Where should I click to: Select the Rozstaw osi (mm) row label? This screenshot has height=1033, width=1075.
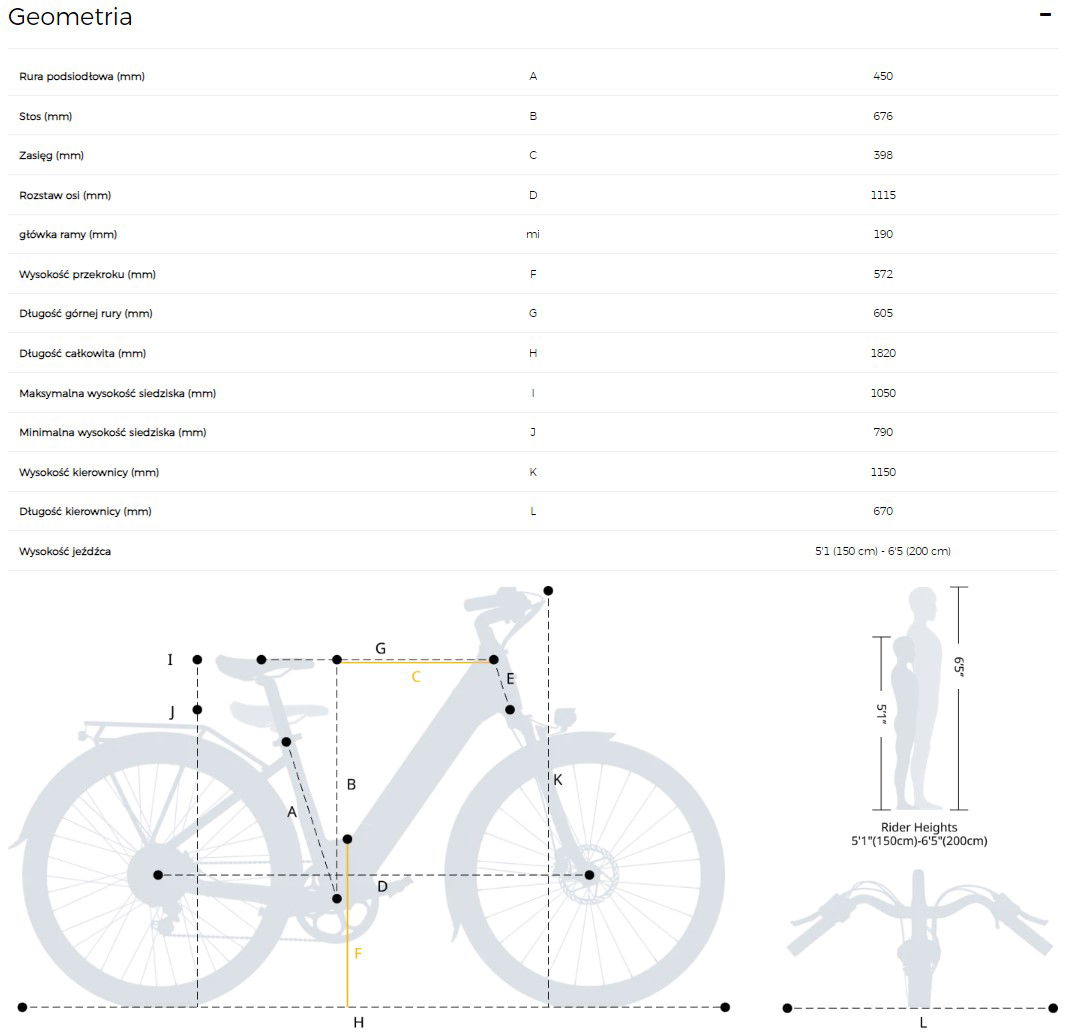coord(65,195)
